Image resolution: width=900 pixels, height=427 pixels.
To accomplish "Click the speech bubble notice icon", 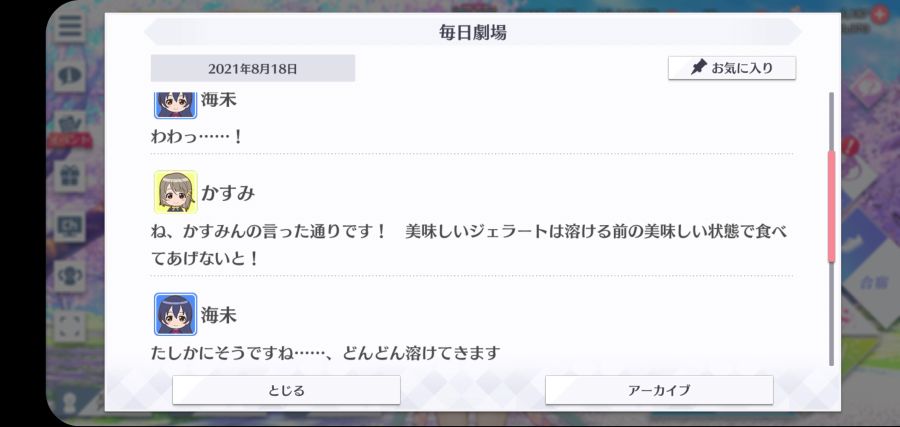I will click(70, 75).
